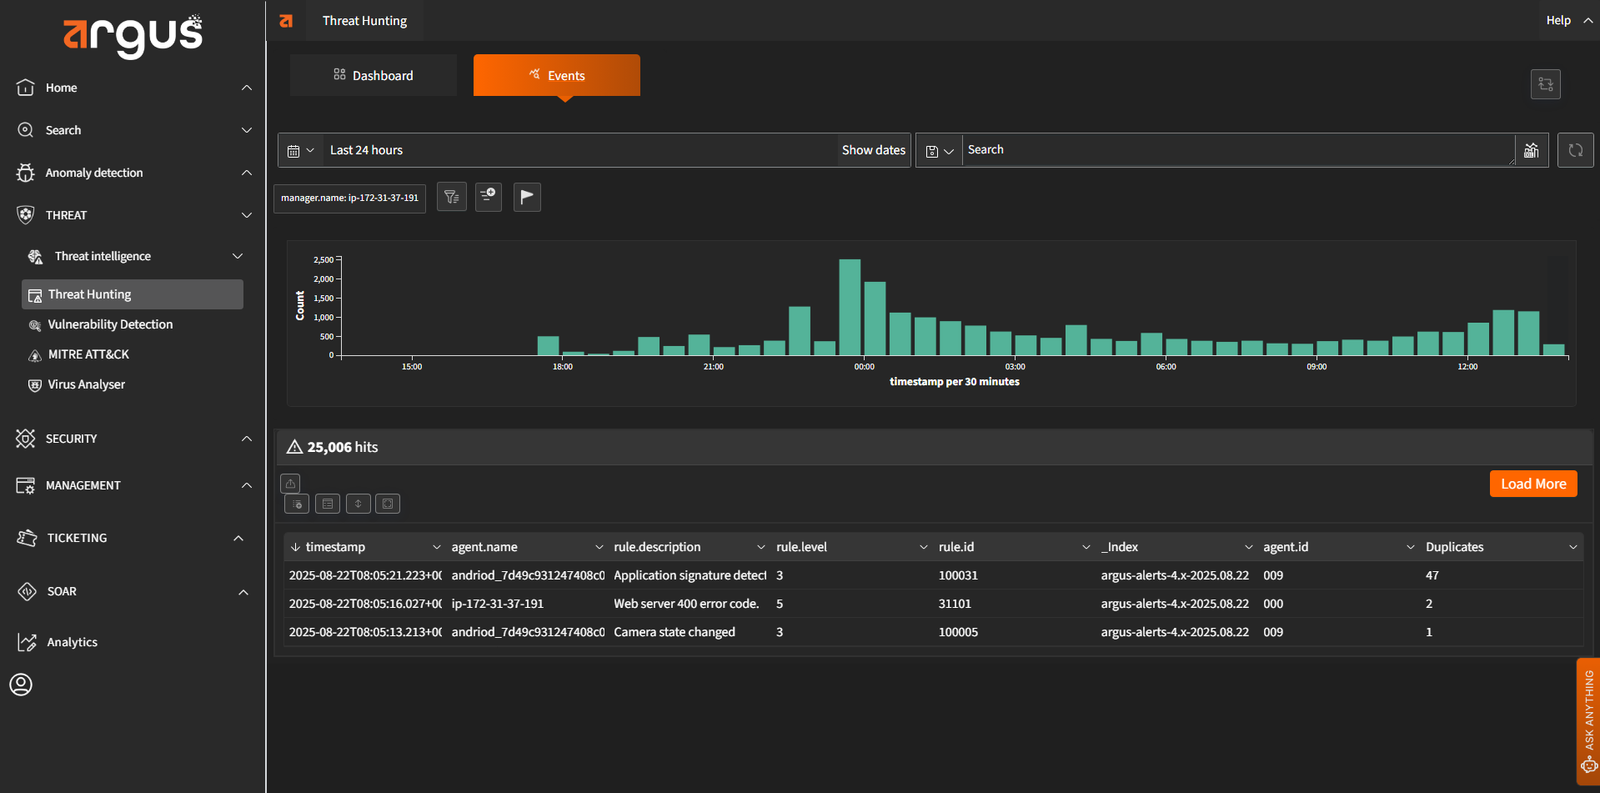Image resolution: width=1600 pixels, height=793 pixels.
Task: Click the row-height icon in table toolbar
Action: click(x=358, y=504)
